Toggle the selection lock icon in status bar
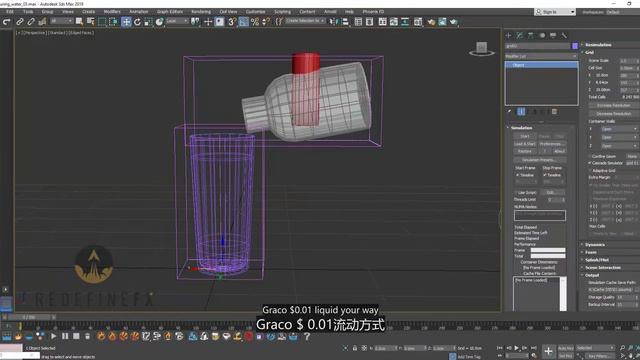This screenshot has height=360, width=640. pyautogui.click(x=355, y=348)
